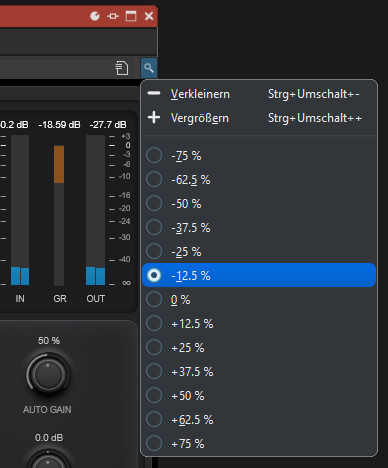
Task: Choose Verkleinern to shrink the view
Action: (x=259, y=94)
